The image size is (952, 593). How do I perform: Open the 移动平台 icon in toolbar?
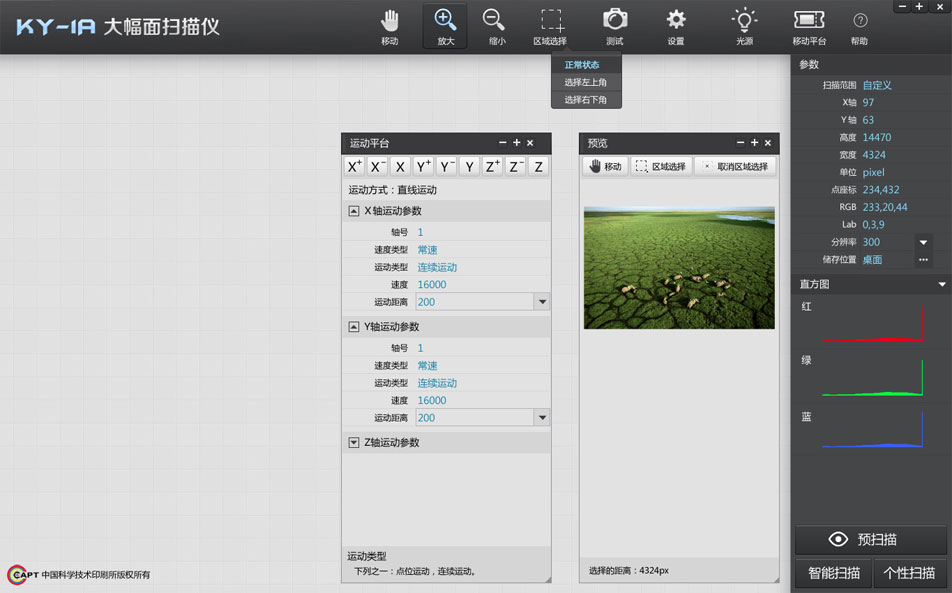809,21
